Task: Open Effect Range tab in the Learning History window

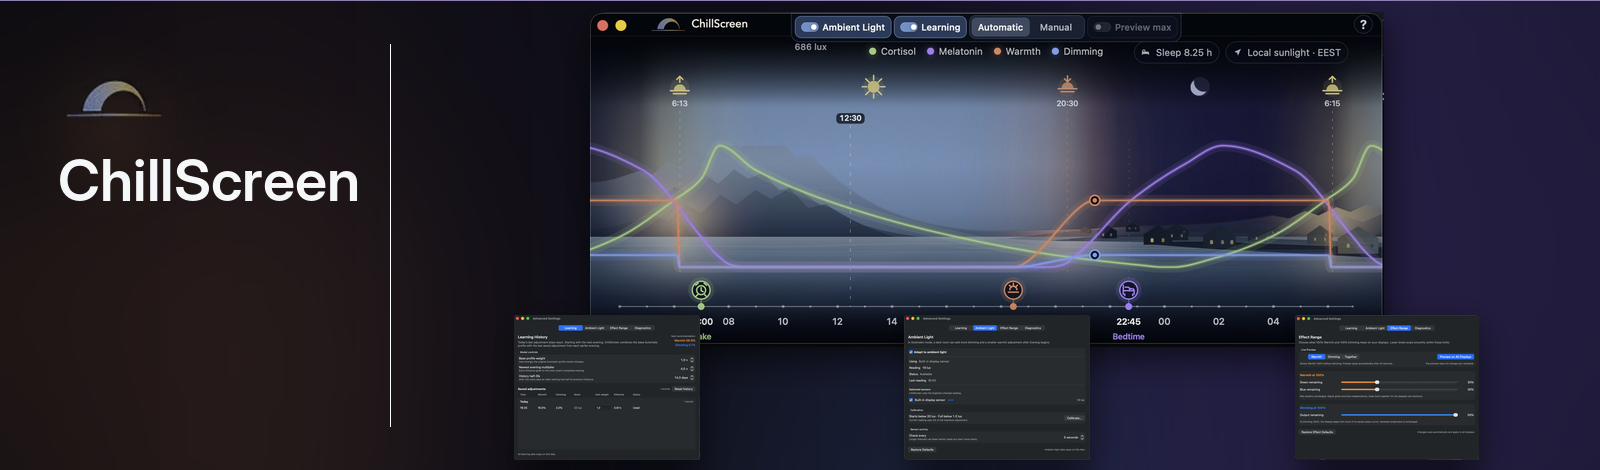Action: pyautogui.click(x=619, y=328)
